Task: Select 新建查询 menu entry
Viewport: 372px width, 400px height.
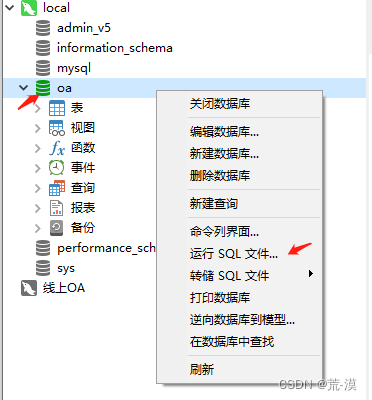Action: (x=214, y=203)
